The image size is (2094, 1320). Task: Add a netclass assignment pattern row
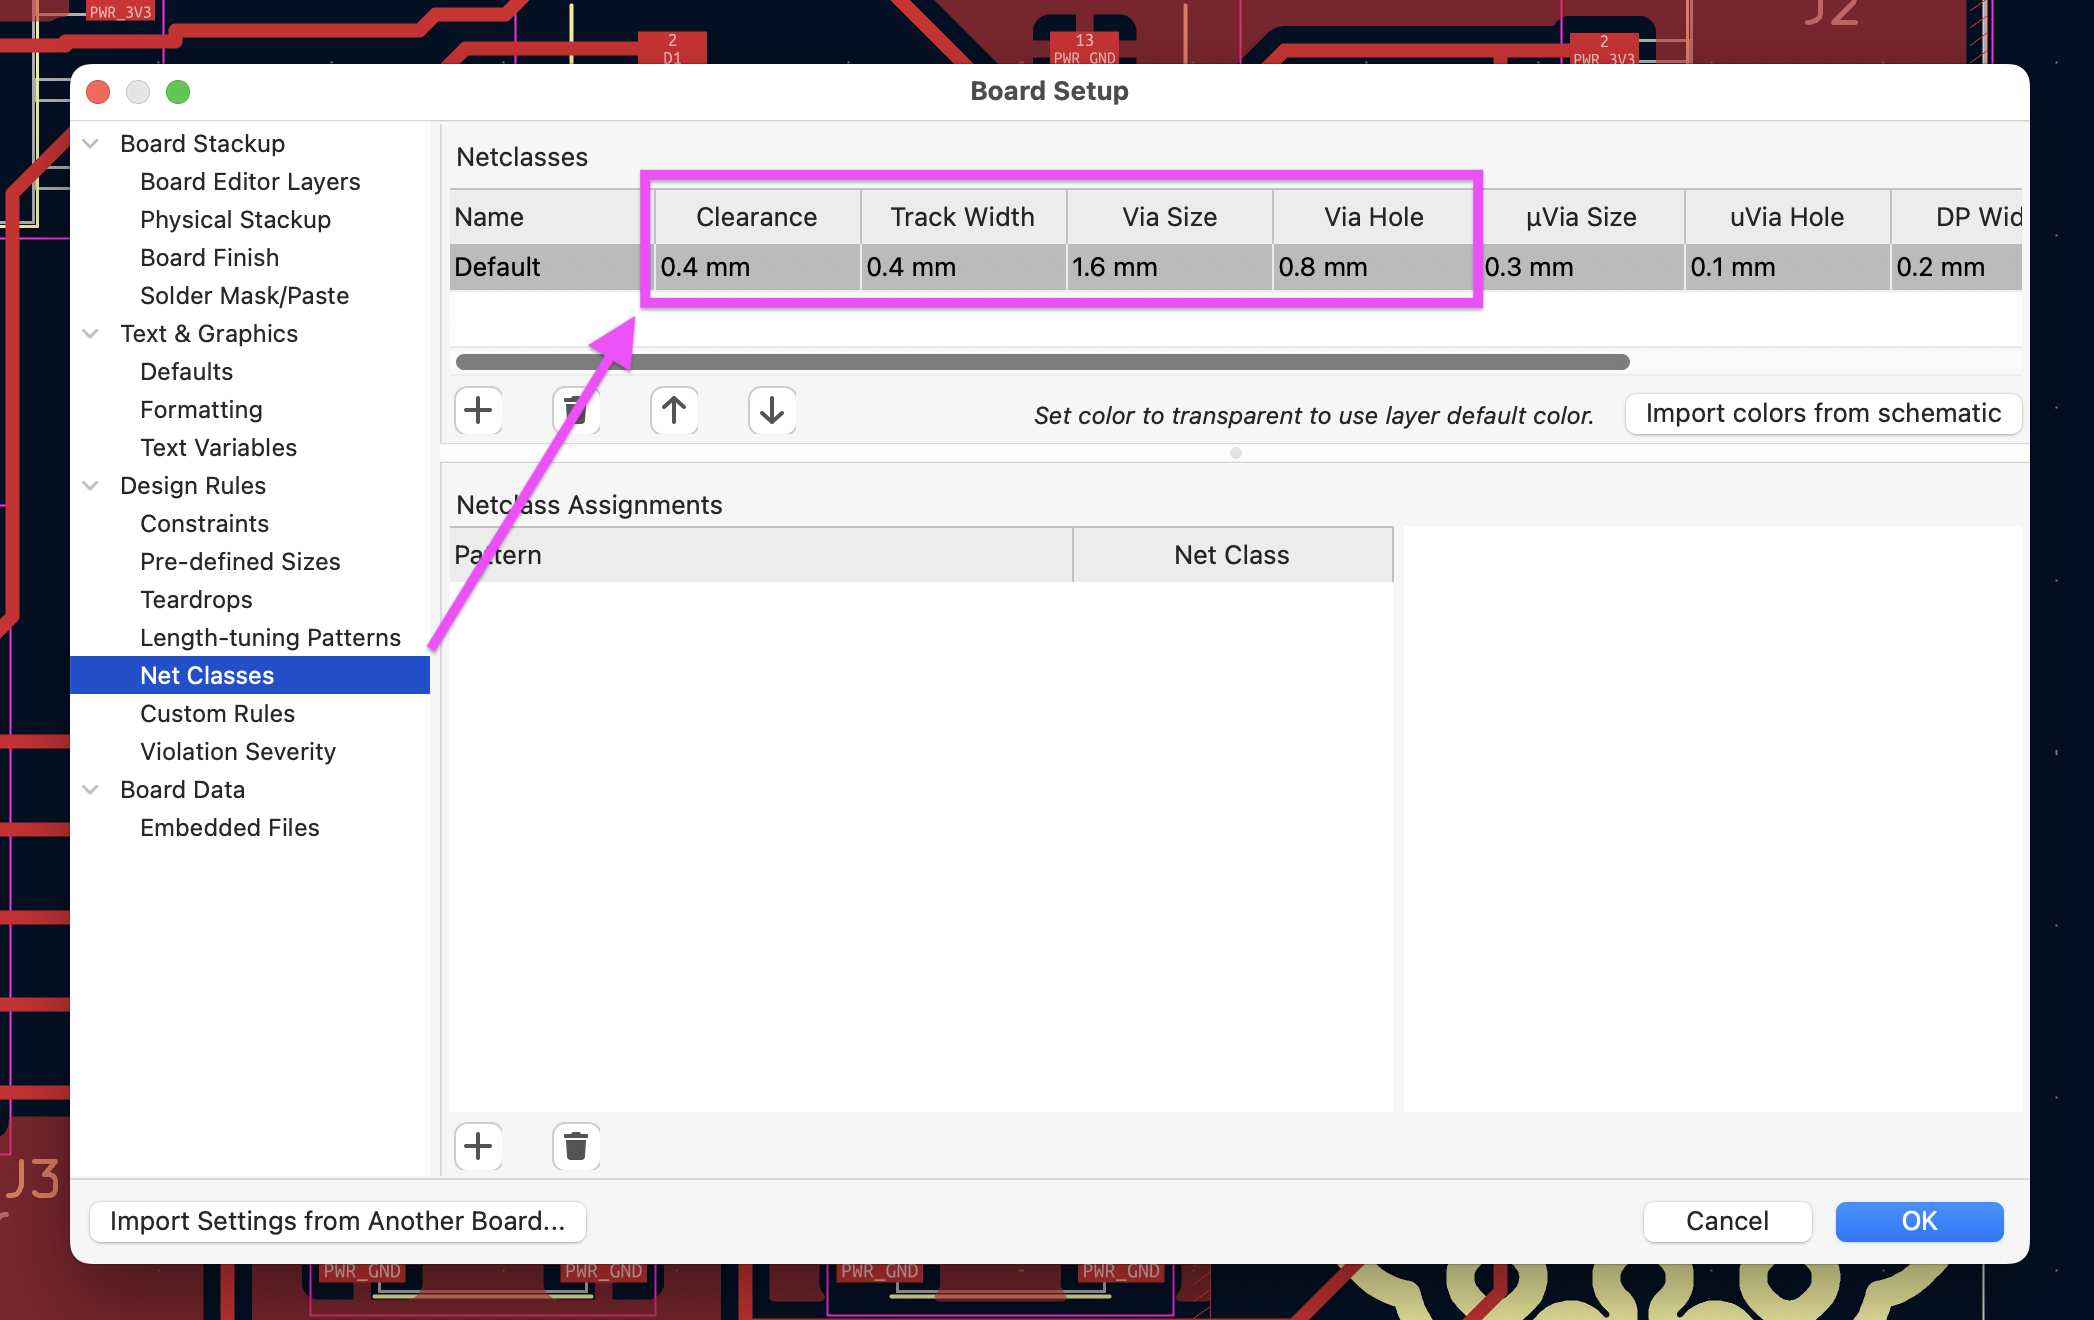pyautogui.click(x=478, y=1146)
